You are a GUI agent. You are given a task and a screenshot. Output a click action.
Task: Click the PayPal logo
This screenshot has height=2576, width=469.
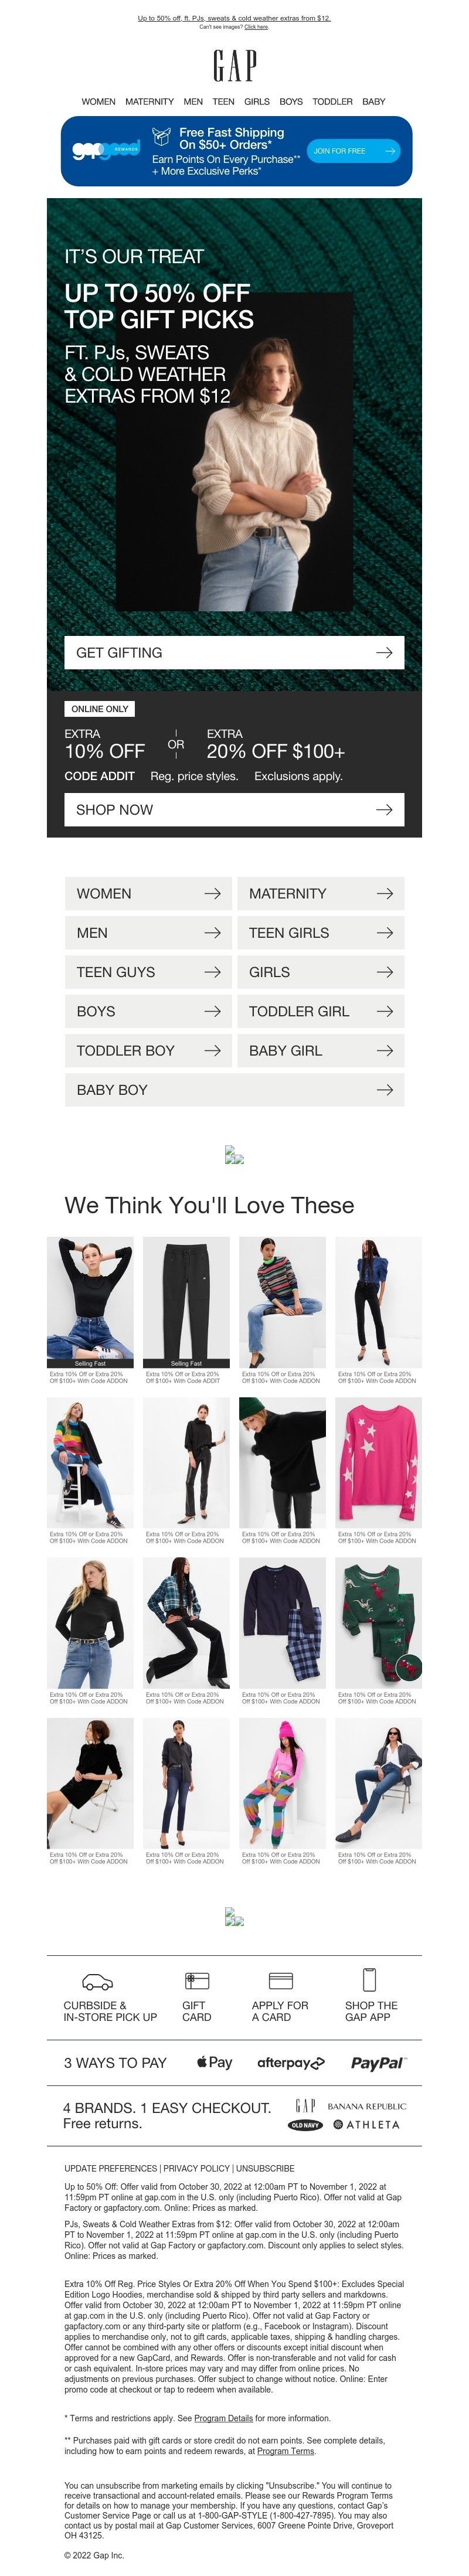[x=378, y=2063]
